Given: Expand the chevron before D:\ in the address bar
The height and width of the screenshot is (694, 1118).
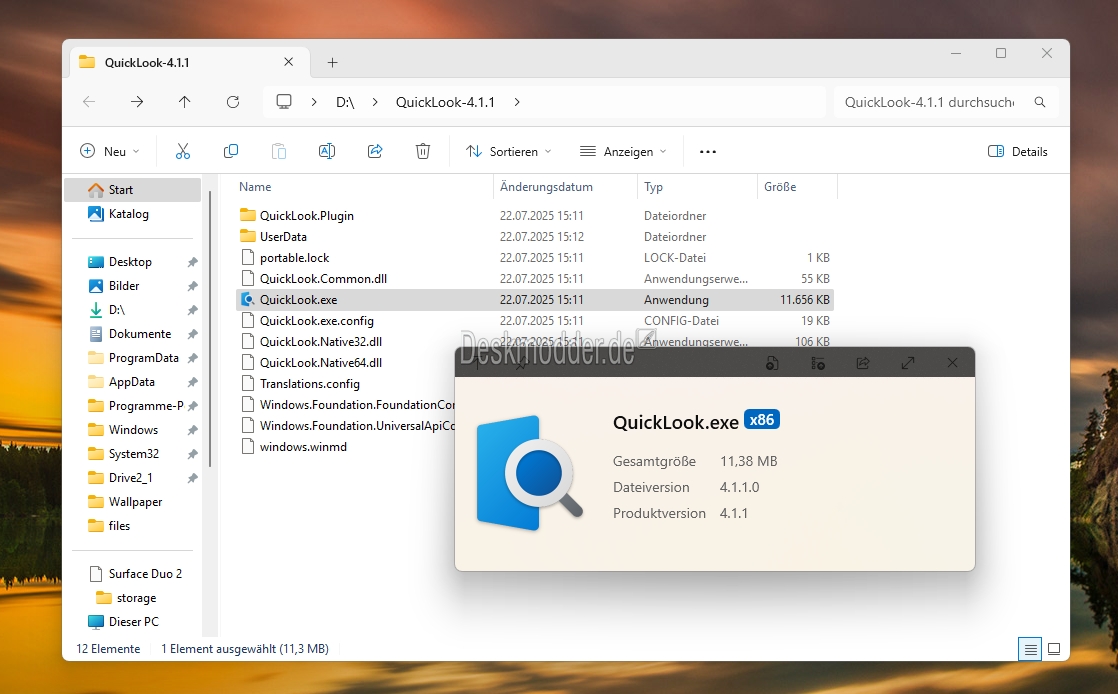Looking at the screenshot, I should (x=314, y=102).
